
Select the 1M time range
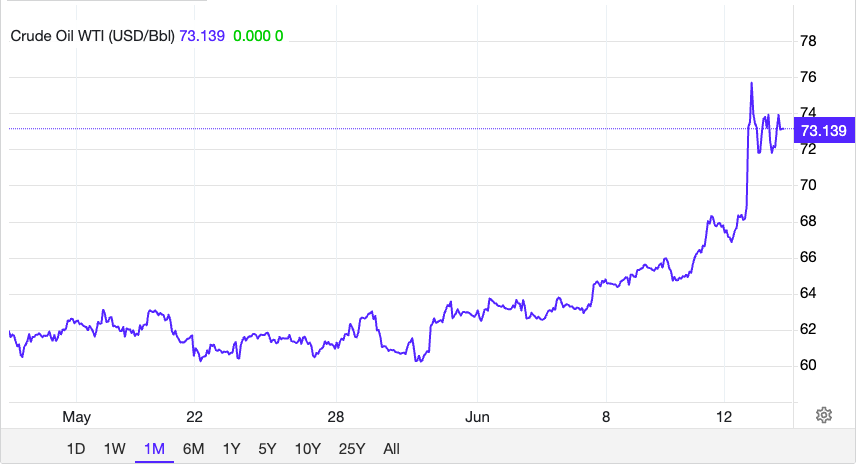coord(154,450)
